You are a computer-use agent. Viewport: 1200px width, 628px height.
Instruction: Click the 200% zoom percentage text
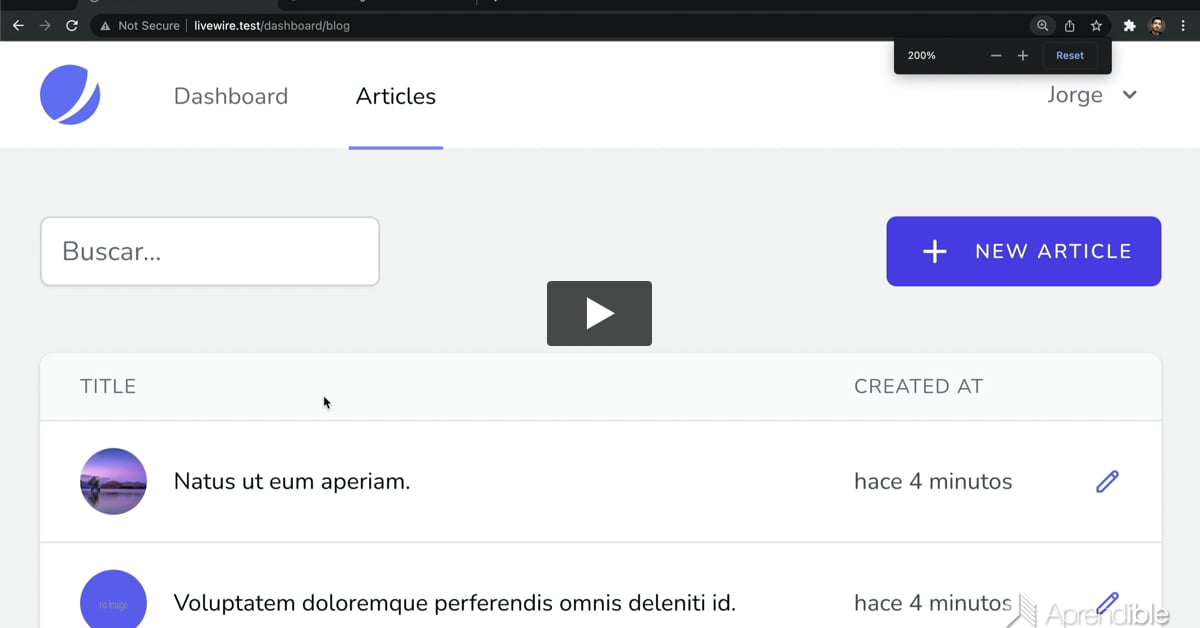point(922,56)
